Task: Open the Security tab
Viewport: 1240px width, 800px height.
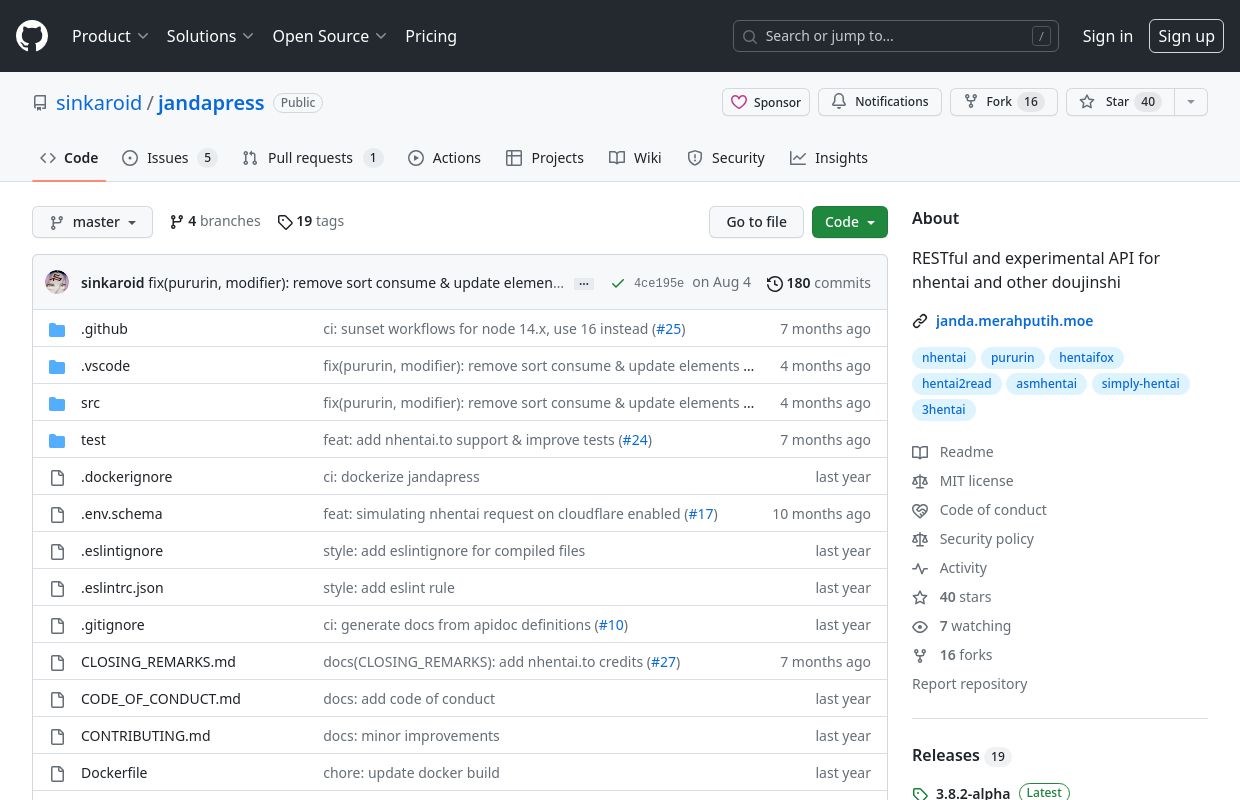Action: pos(726,158)
